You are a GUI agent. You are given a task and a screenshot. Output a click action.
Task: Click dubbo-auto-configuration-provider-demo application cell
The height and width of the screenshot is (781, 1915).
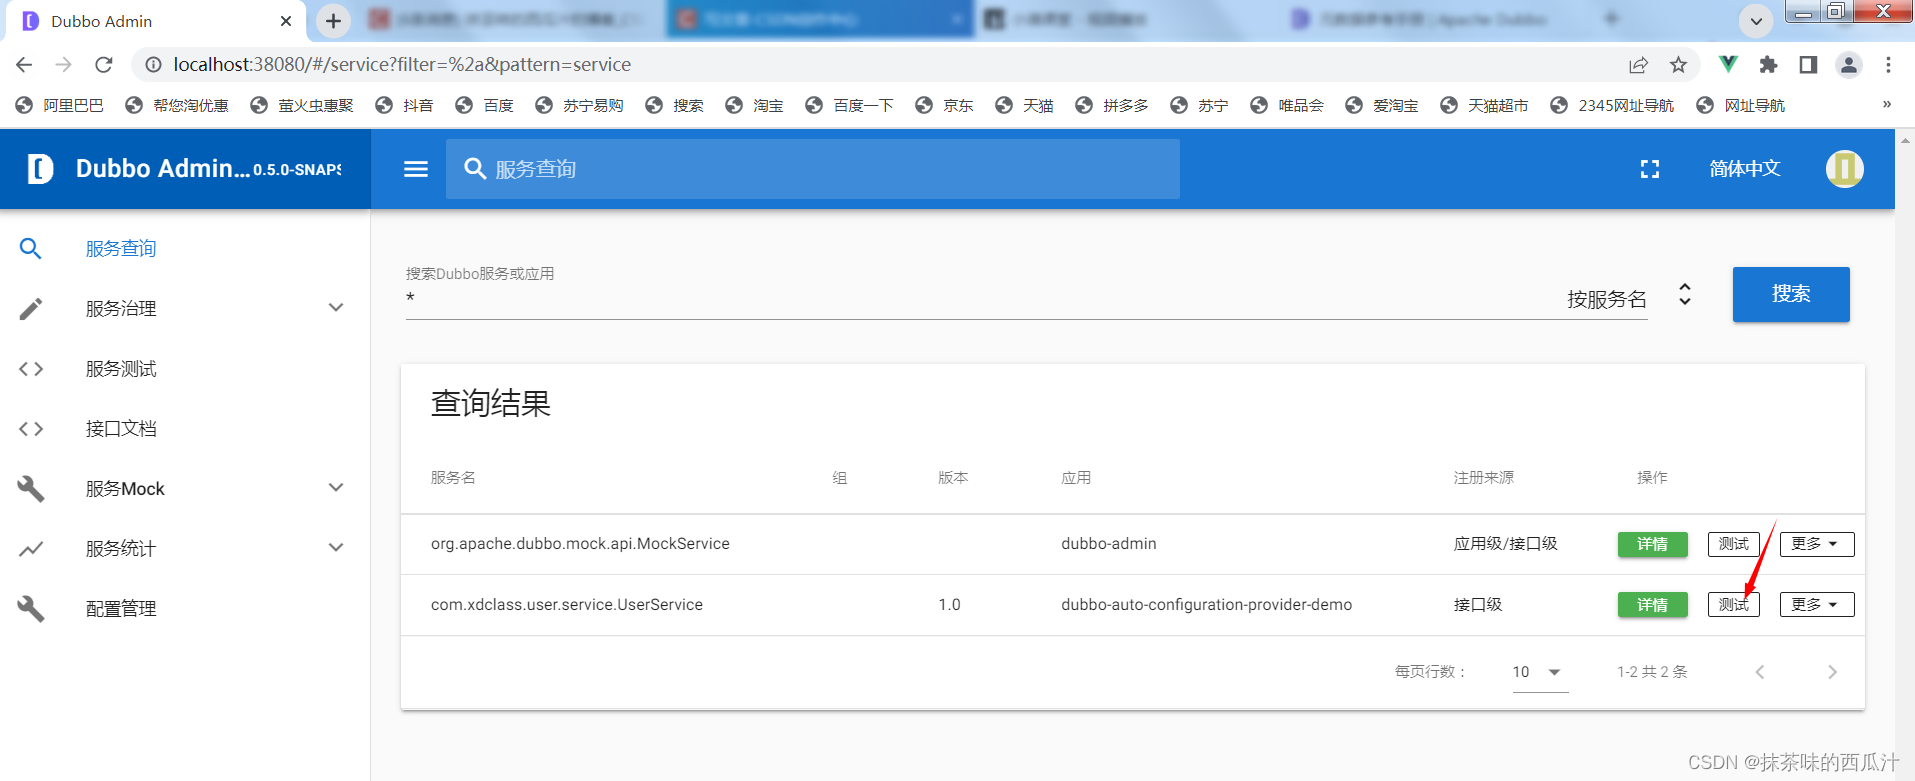[x=1207, y=605]
